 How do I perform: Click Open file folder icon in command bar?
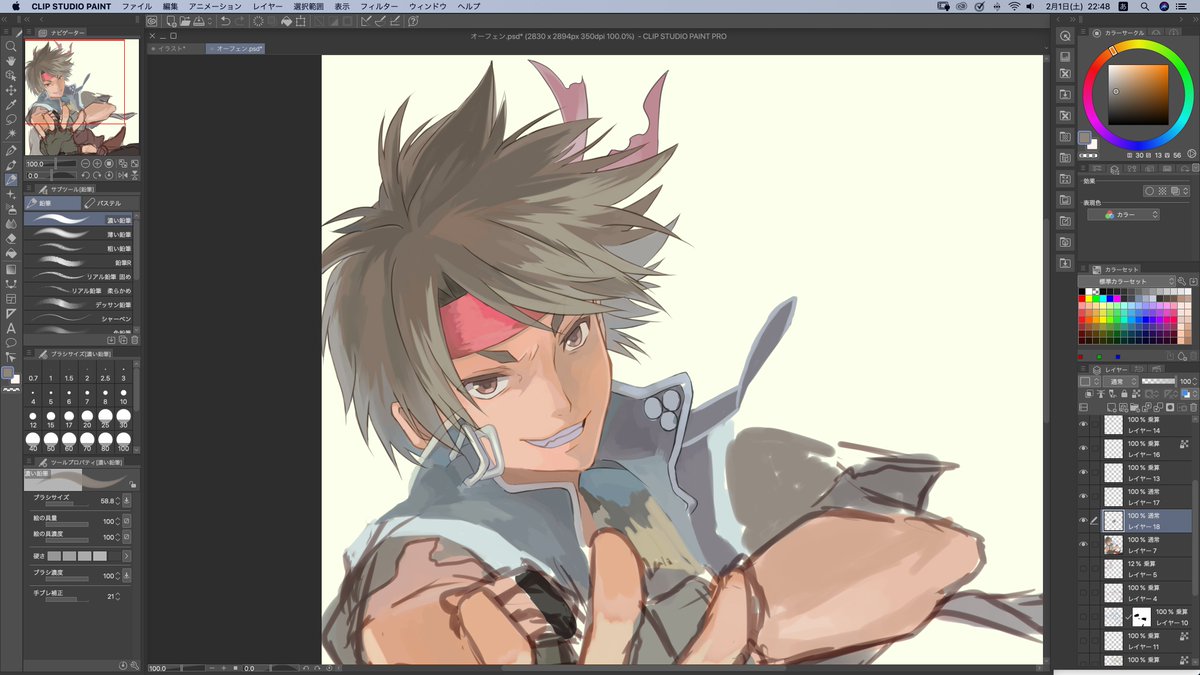click(183, 20)
